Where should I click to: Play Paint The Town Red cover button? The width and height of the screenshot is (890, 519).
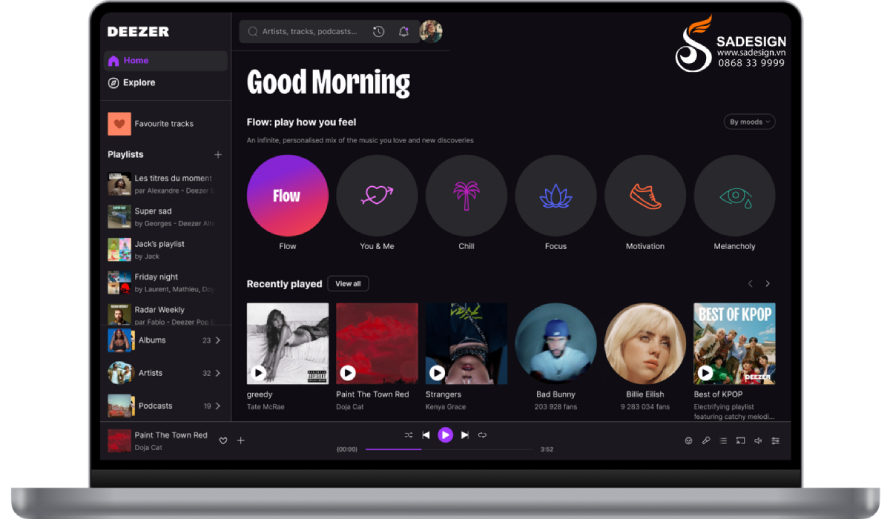pyautogui.click(x=348, y=372)
